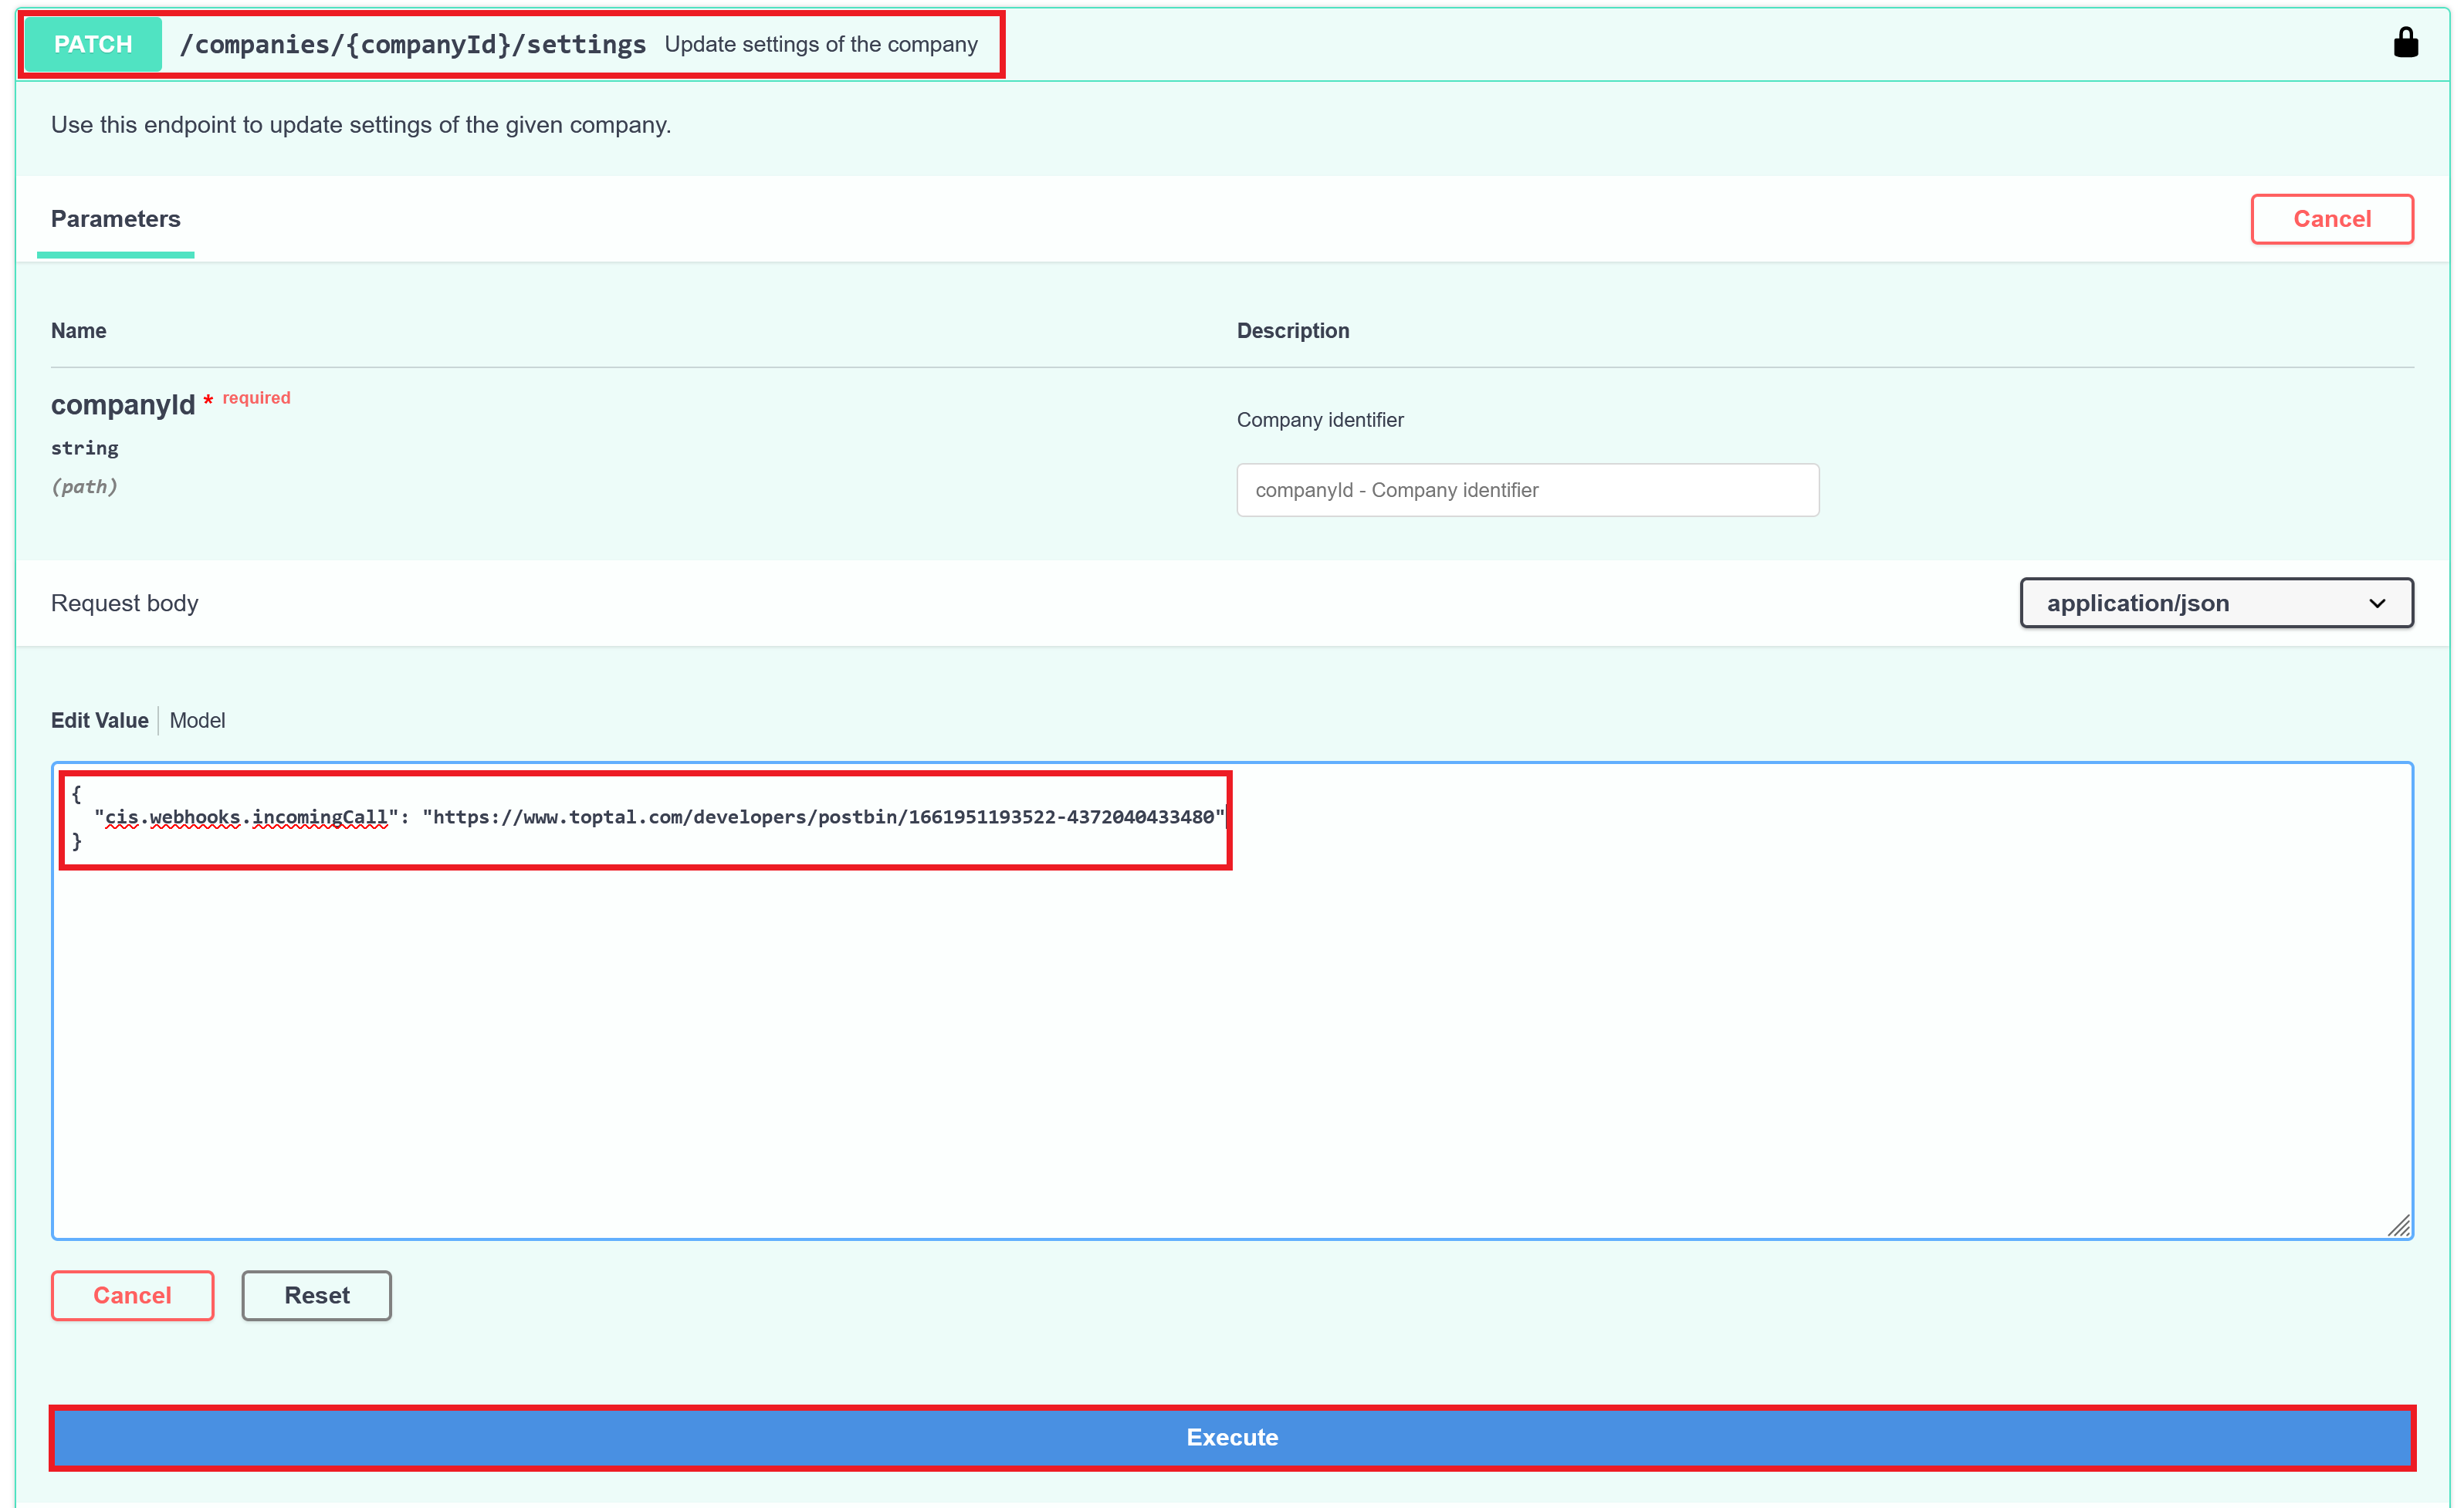
Task: Focus the companyId input field
Action: point(1527,490)
